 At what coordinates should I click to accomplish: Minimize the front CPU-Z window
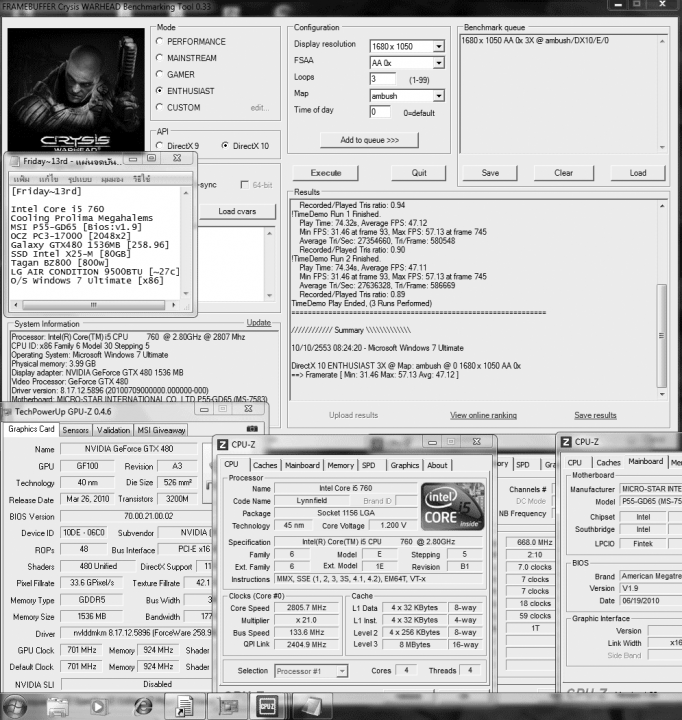pyautogui.click(x=432, y=442)
